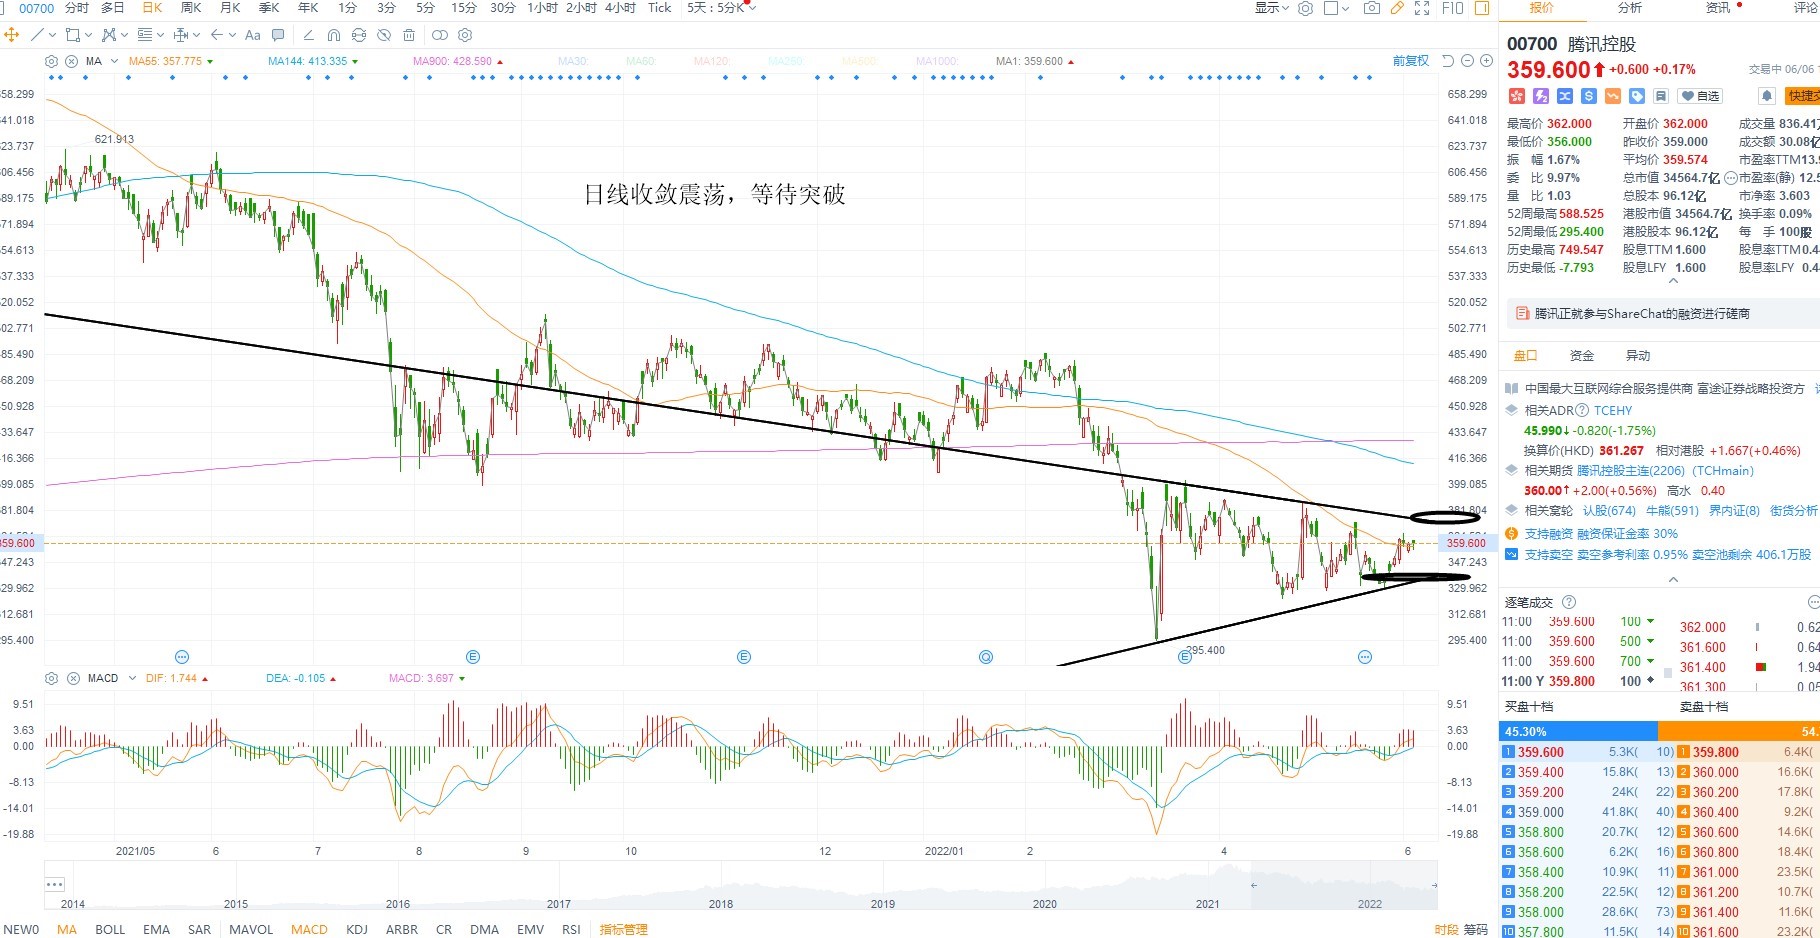Select the rectangle shape tool

72,35
